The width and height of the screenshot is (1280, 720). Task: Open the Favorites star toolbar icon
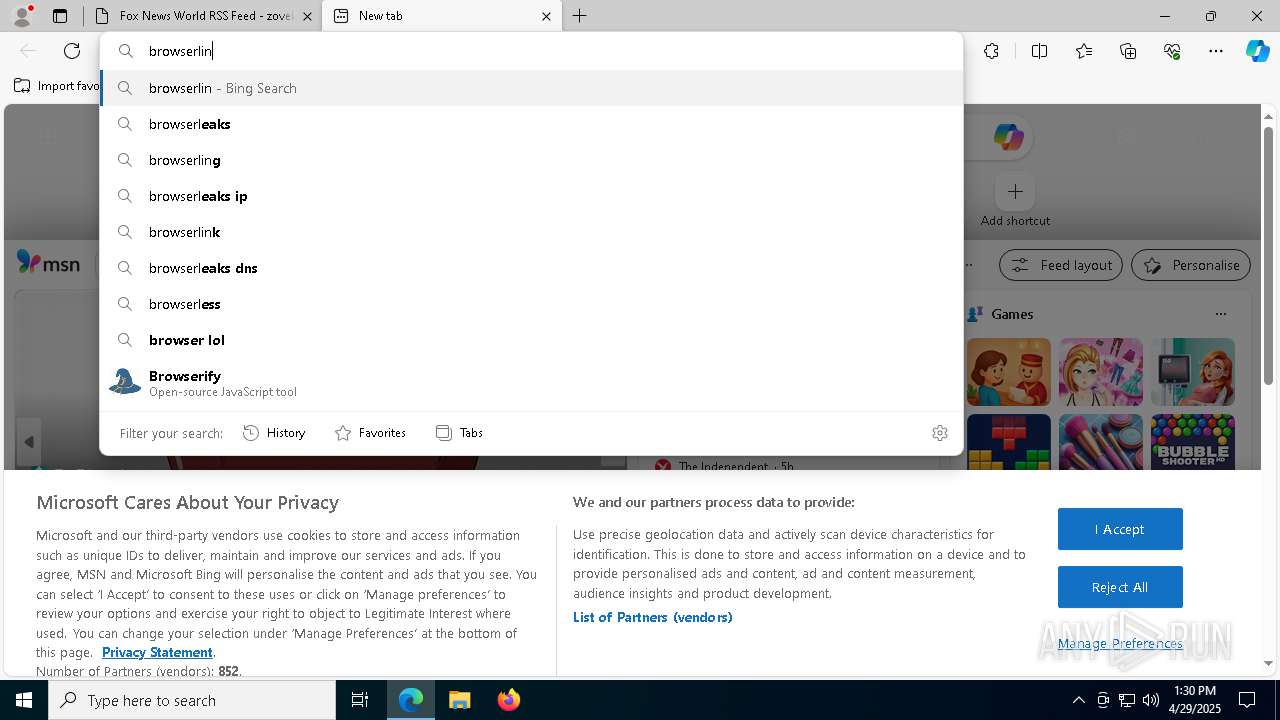tap(1084, 51)
